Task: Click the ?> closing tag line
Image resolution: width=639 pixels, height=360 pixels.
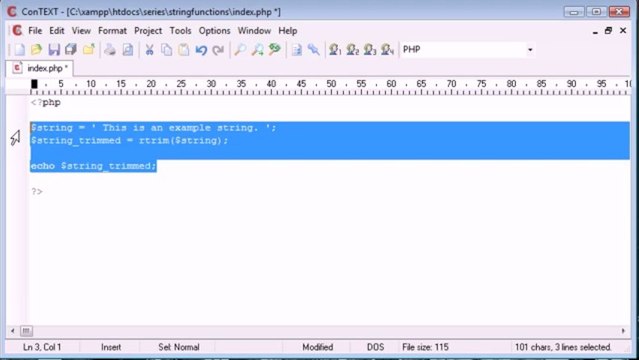Action: pos(37,191)
